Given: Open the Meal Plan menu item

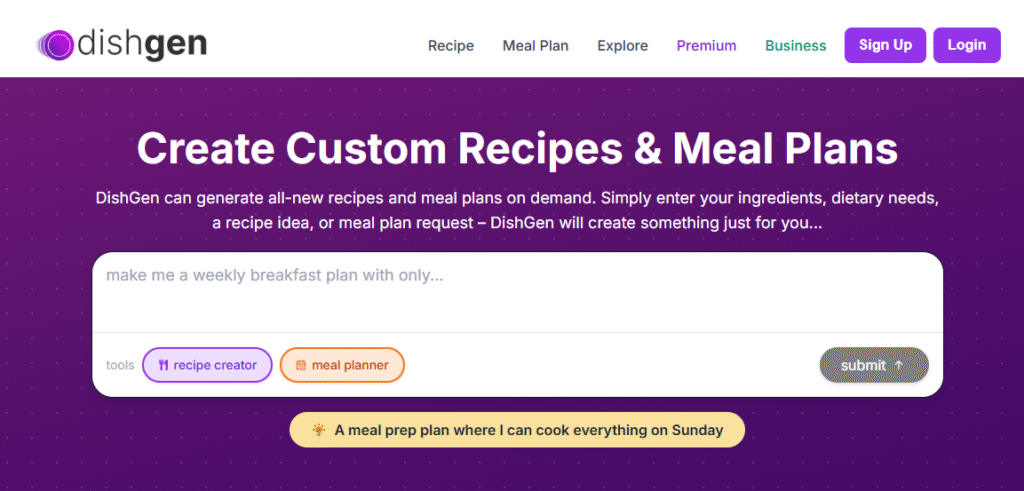Looking at the screenshot, I should click(535, 45).
